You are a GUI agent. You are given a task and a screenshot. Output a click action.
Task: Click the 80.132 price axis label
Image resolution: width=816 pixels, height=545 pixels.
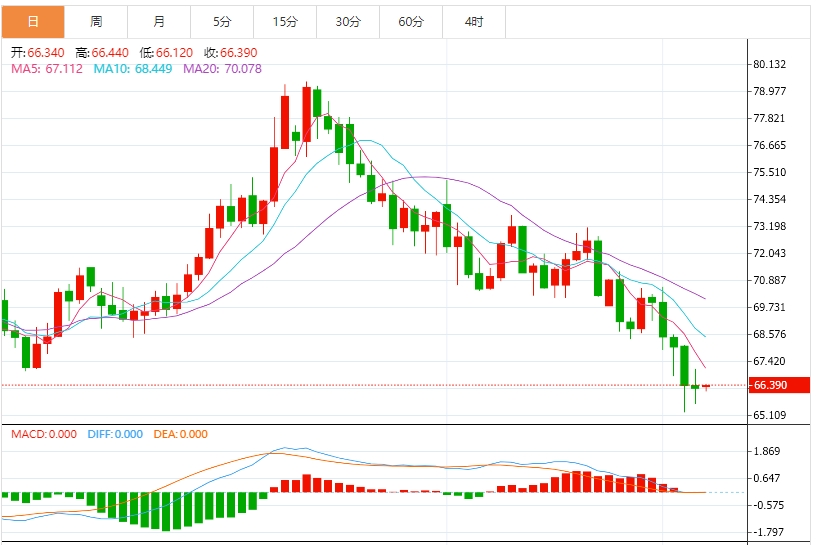click(770, 65)
